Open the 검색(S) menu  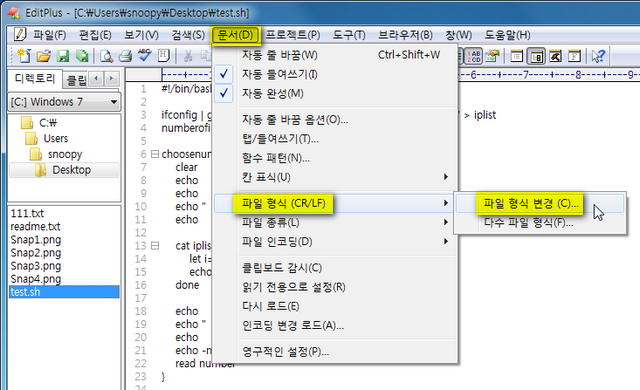188,35
